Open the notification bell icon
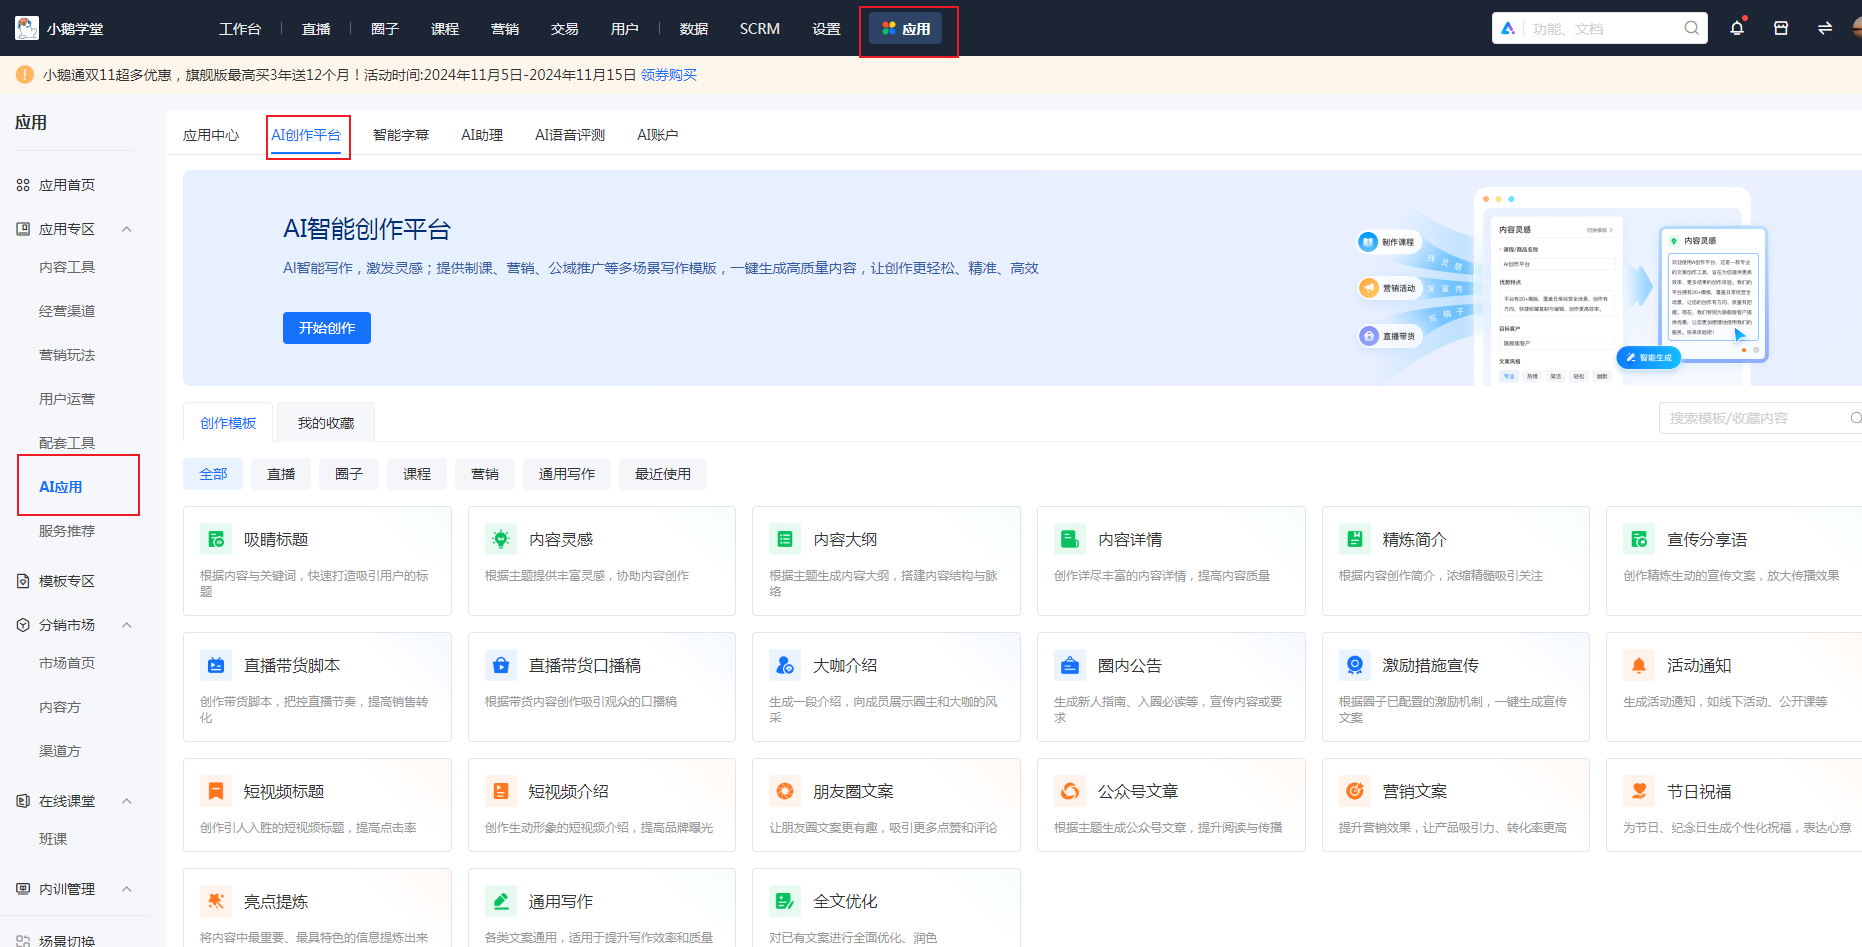This screenshot has width=1862, height=947. pyautogui.click(x=1736, y=28)
